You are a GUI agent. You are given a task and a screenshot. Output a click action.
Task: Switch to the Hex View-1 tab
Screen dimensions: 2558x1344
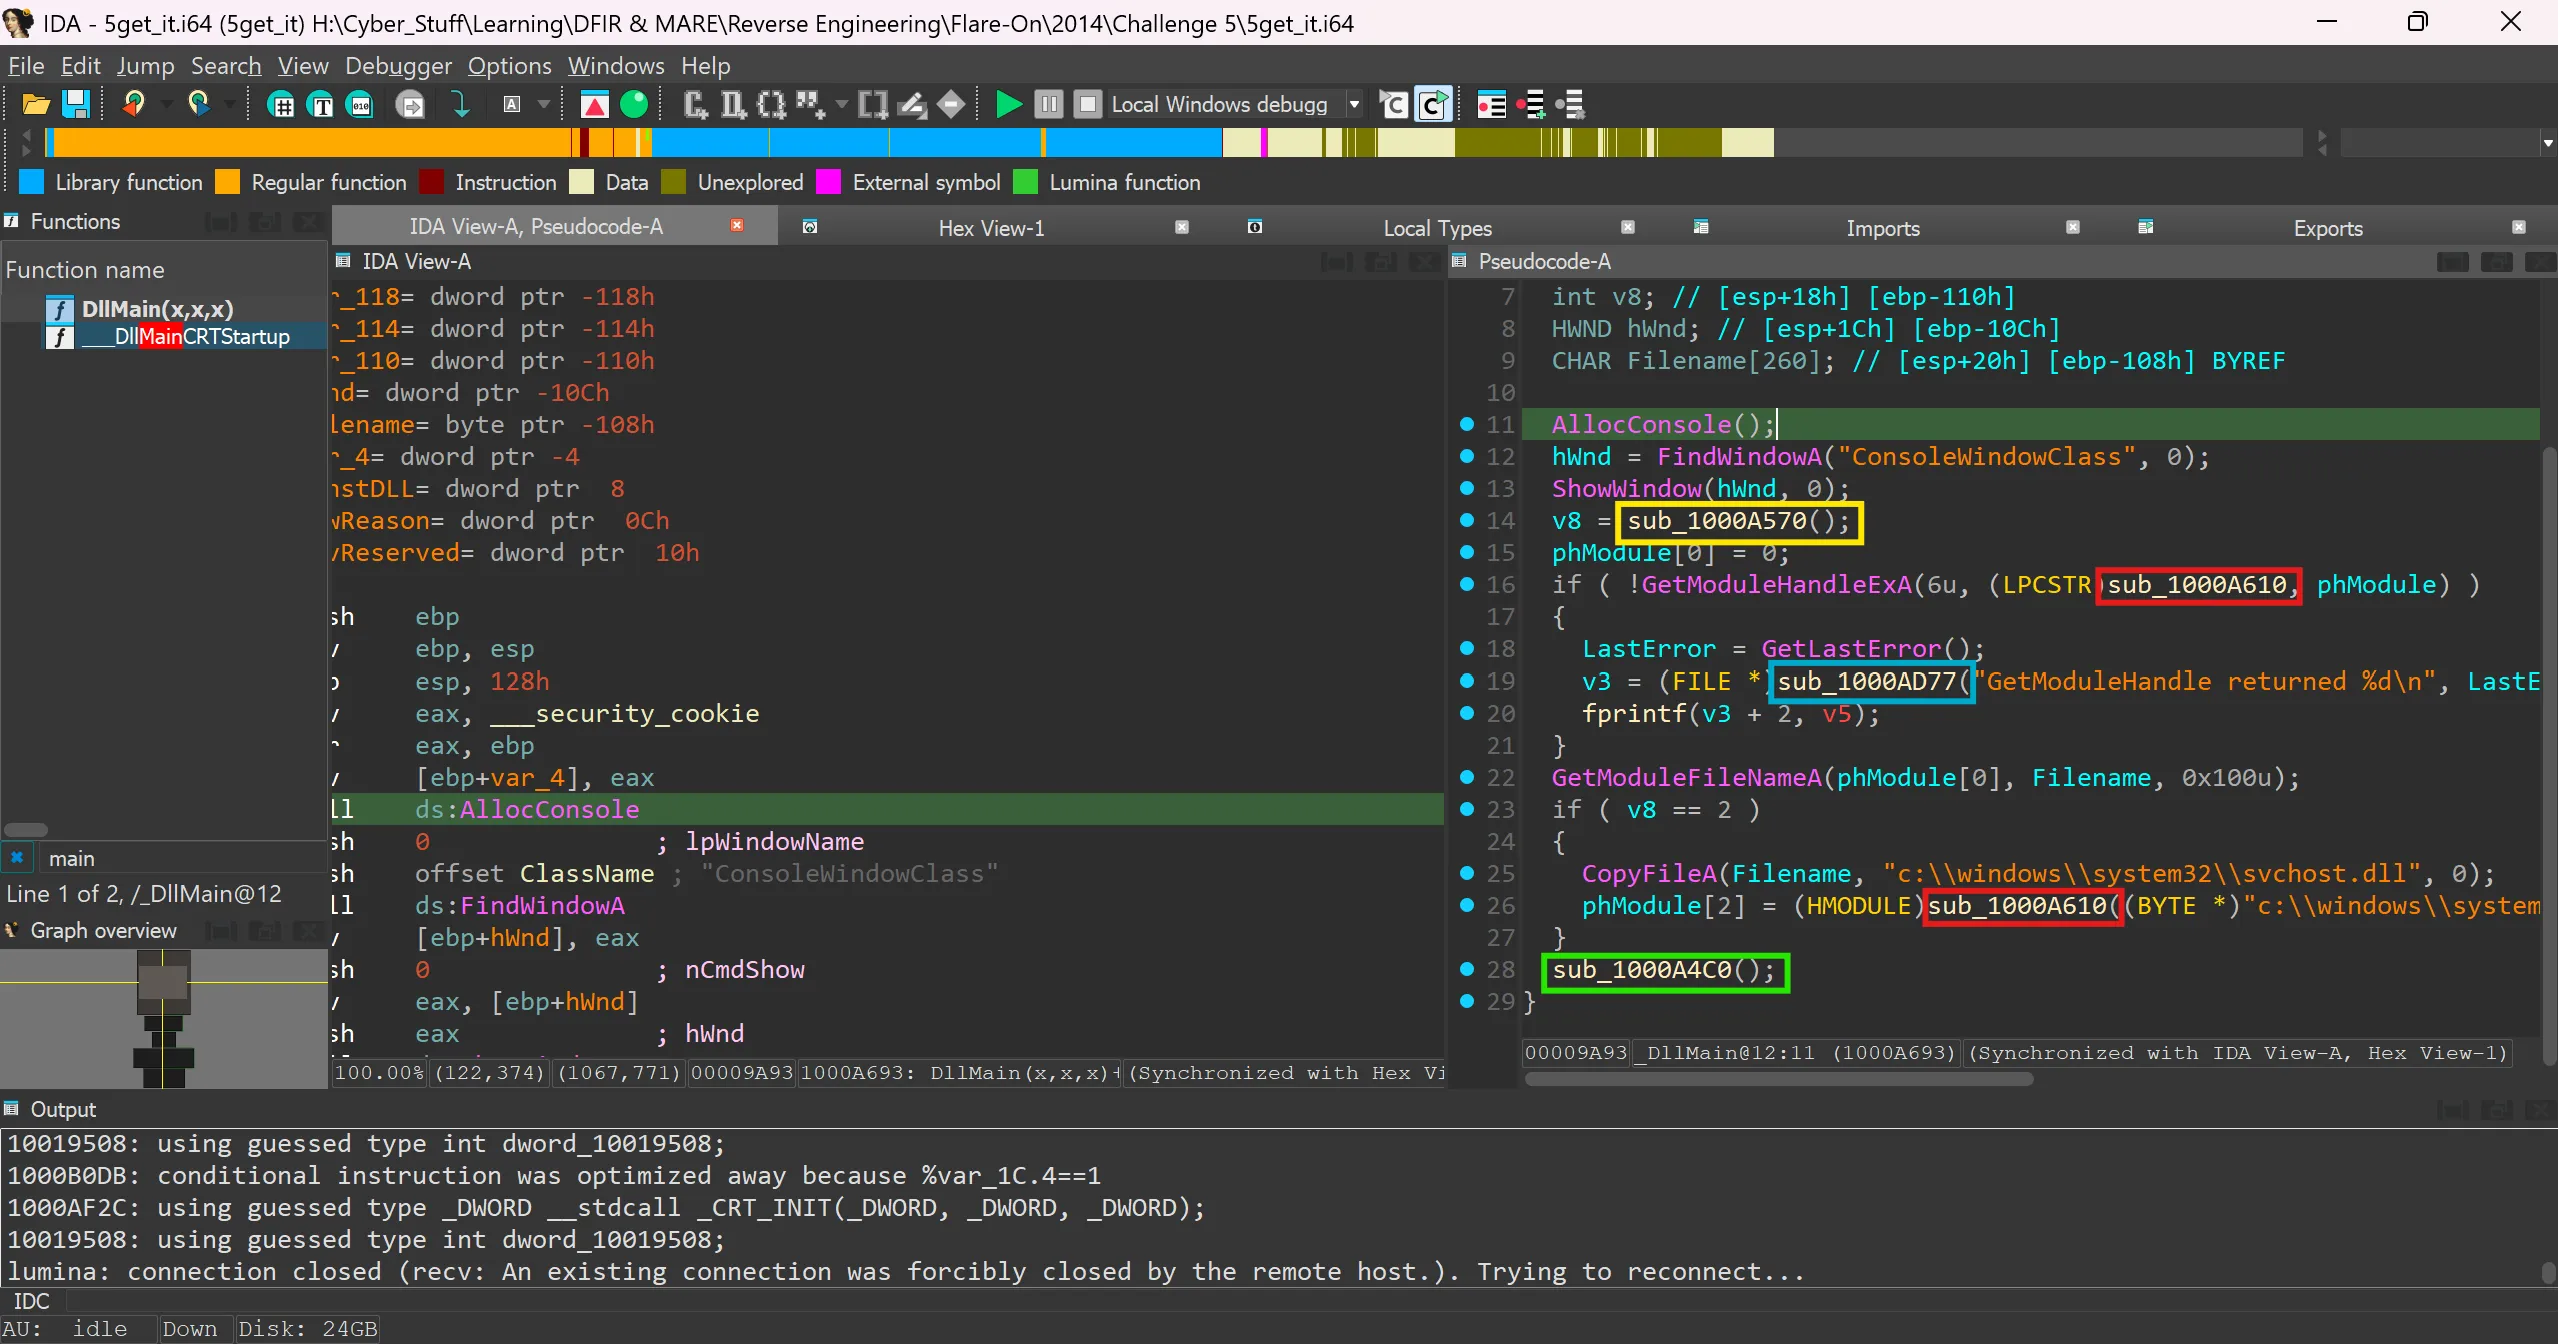tap(990, 228)
